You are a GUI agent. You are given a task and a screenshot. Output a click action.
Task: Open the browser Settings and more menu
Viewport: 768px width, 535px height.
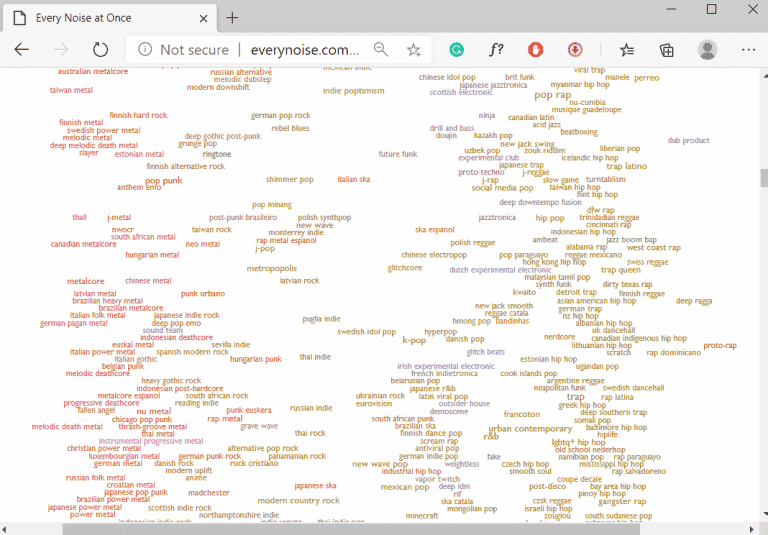pos(748,49)
